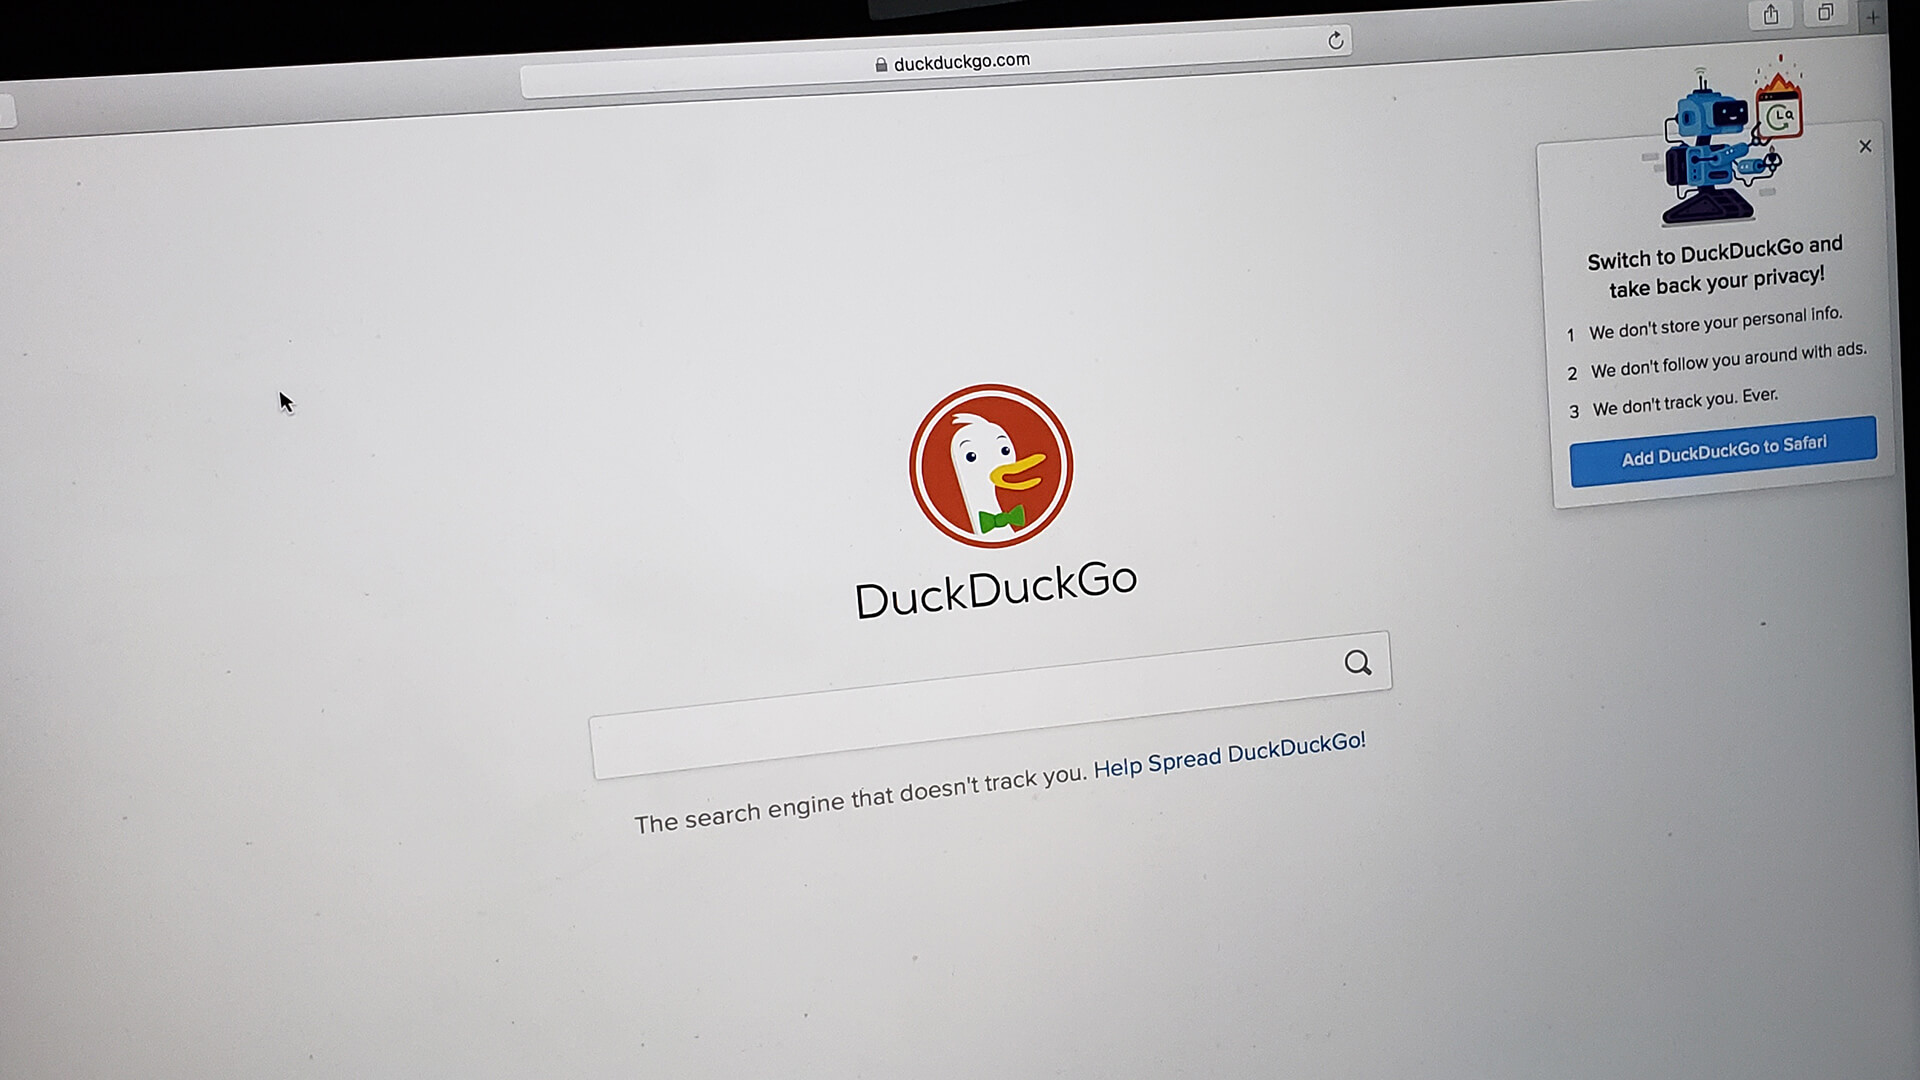Click the DuckDuckGo search icon
The height and width of the screenshot is (1080, 1920).
(x=1356, y=662)
